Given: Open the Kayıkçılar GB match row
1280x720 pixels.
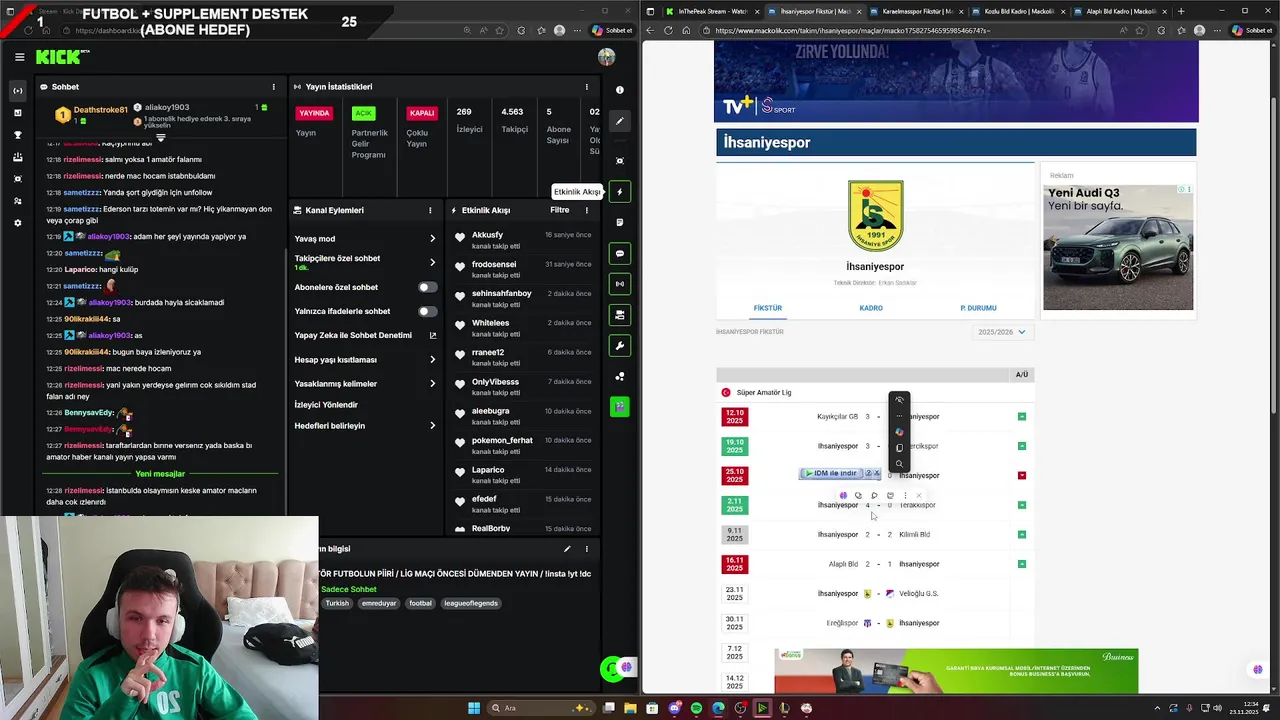Looking at the screenshot, I should [875, 416].
